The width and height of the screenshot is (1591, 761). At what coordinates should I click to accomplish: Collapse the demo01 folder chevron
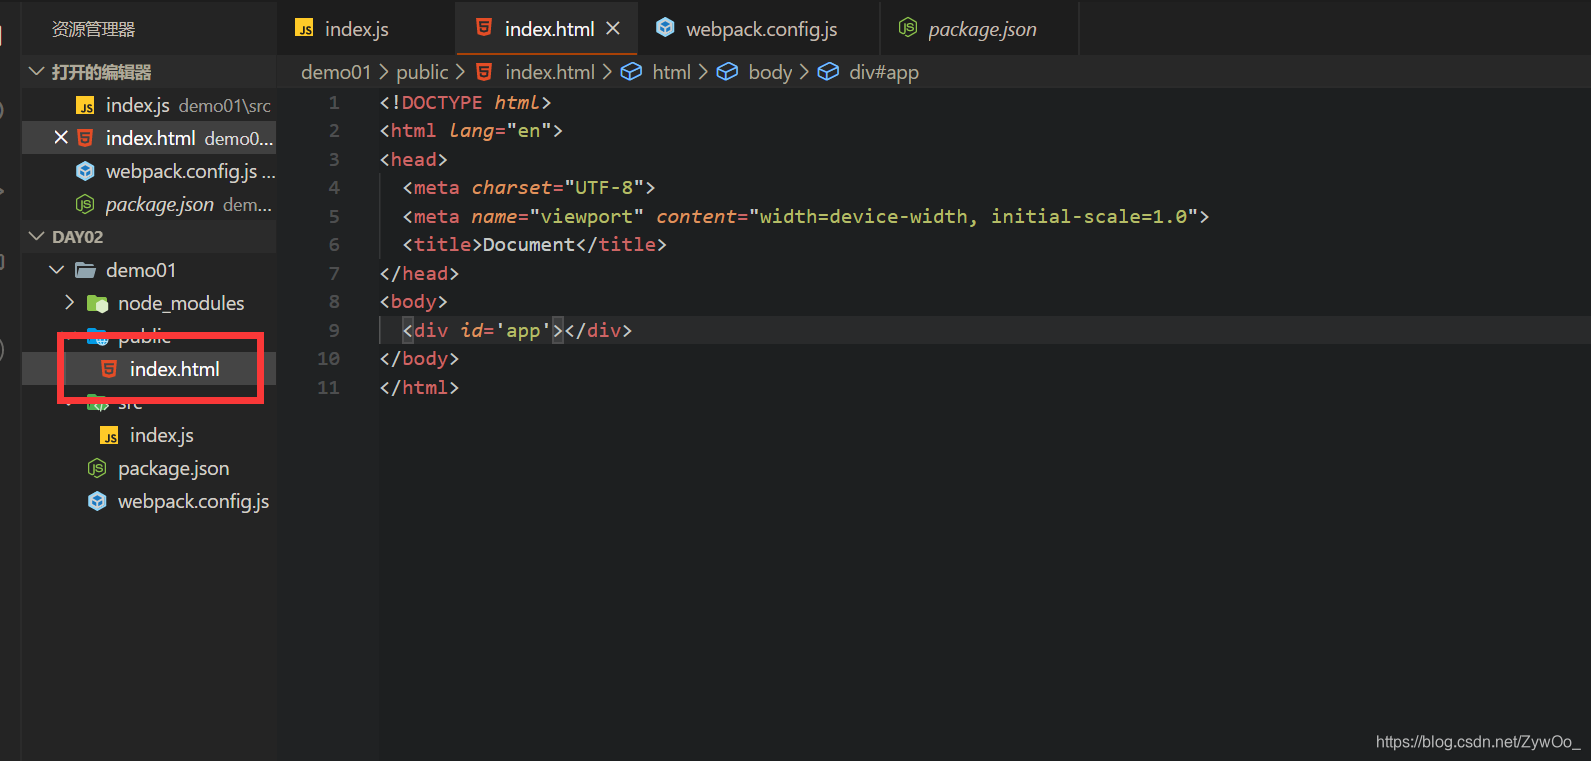point(57,270)
